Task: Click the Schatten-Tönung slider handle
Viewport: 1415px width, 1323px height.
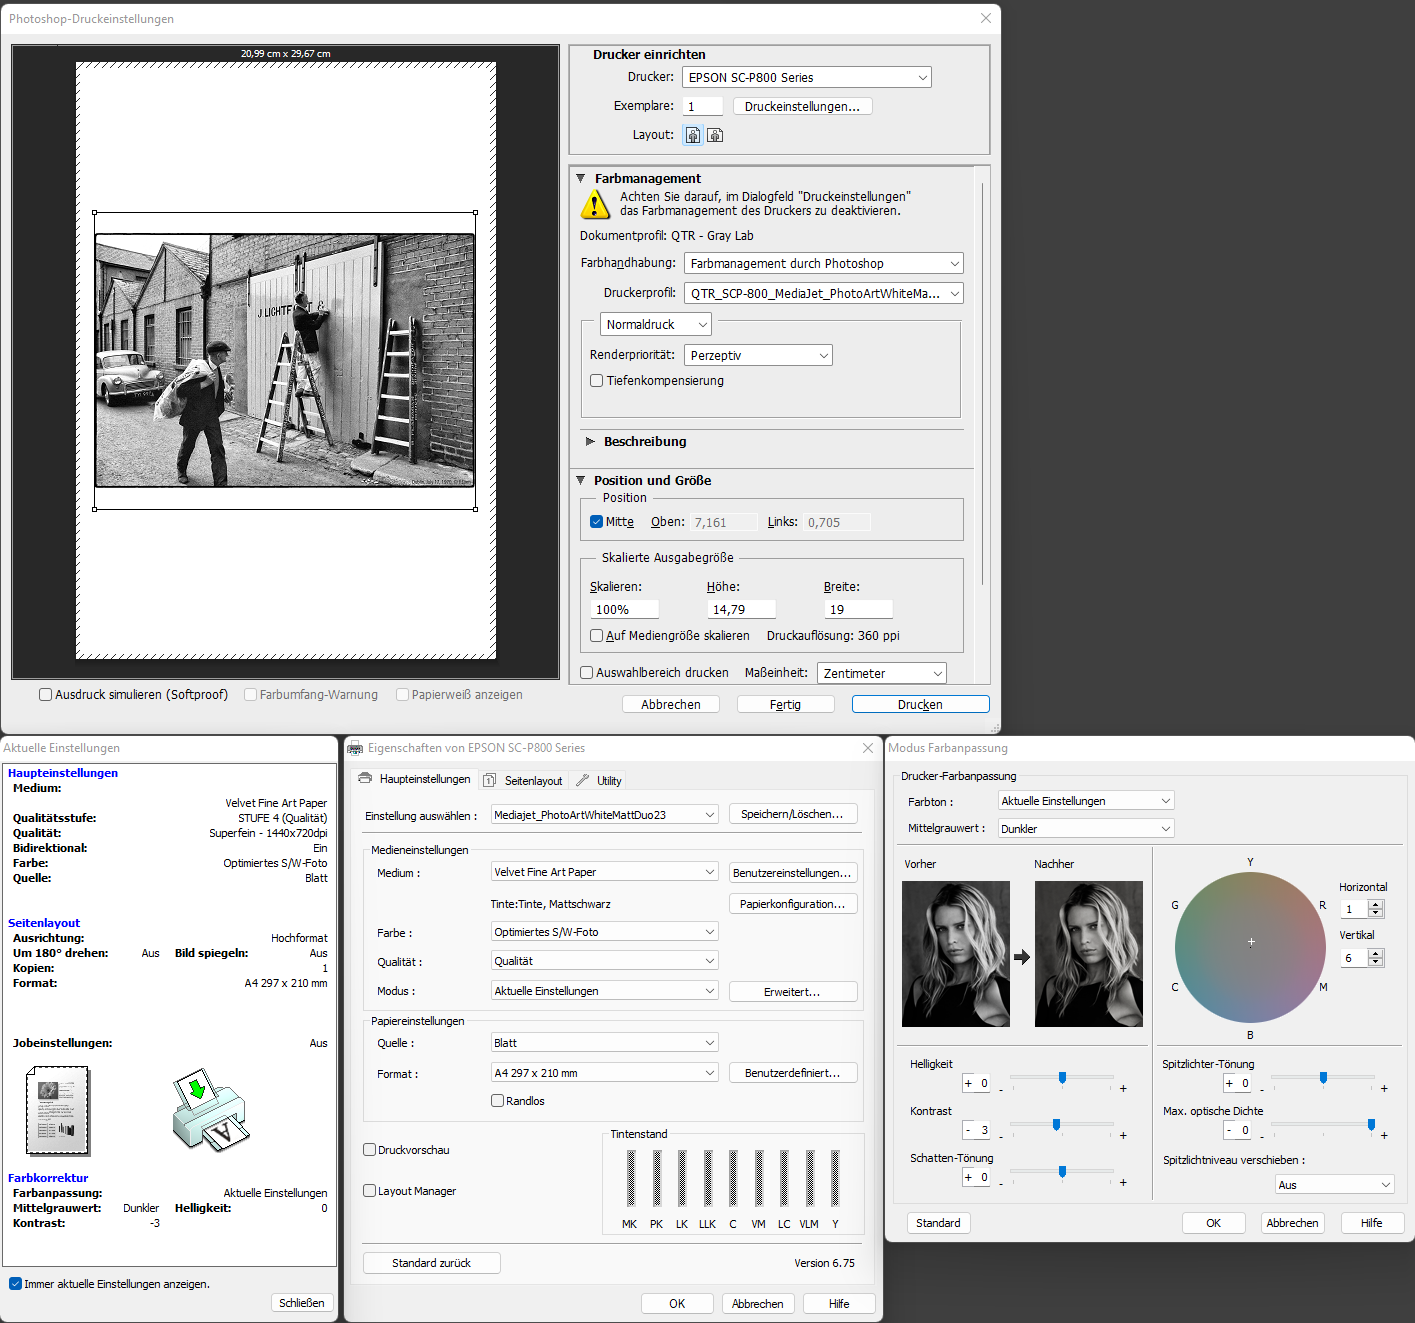Action: [1062, 1171]
